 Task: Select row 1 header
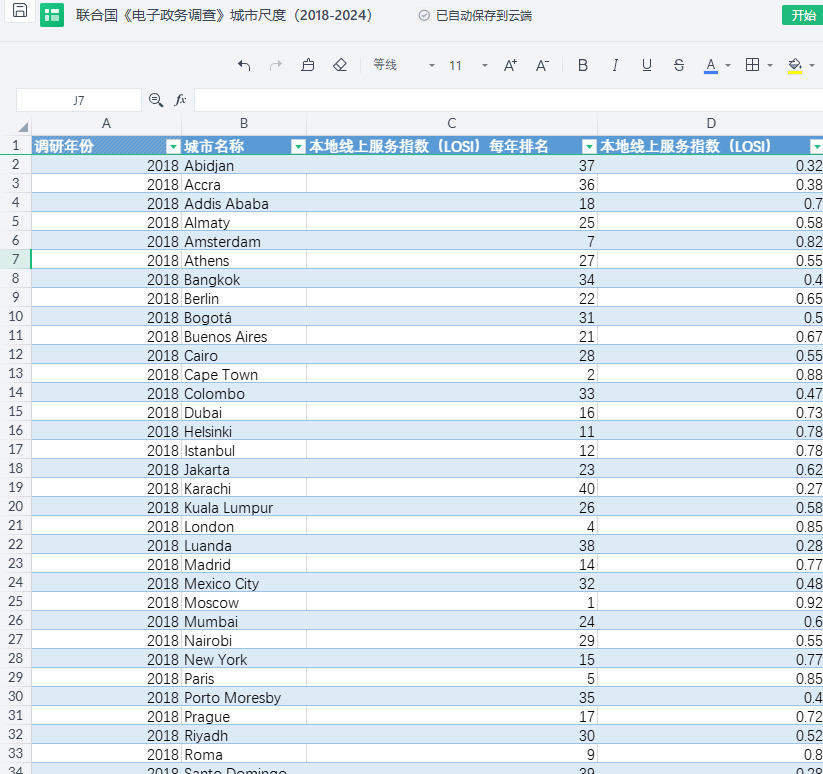(16, 145)
